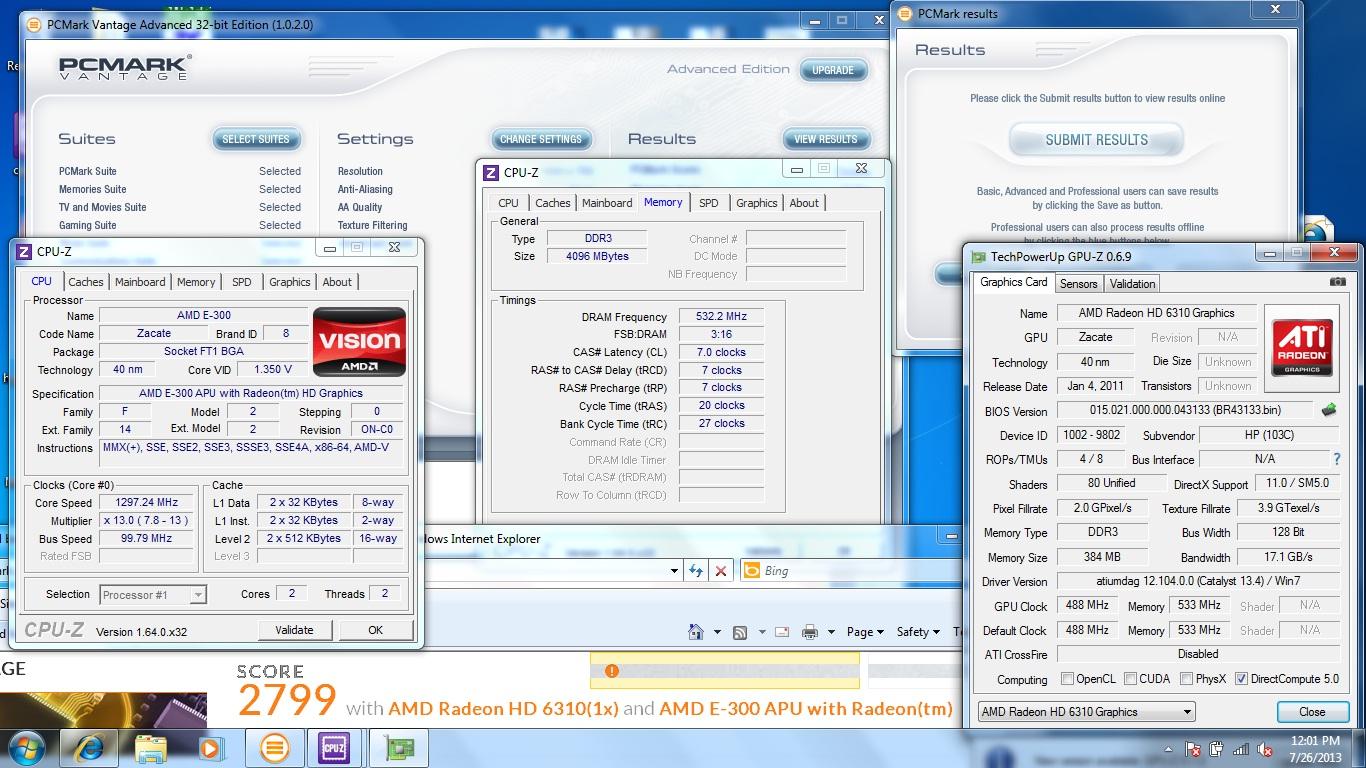1366x768 pixels.
Task: Select About tab in front CPU-Z window
Action: [x=337, y=282]
